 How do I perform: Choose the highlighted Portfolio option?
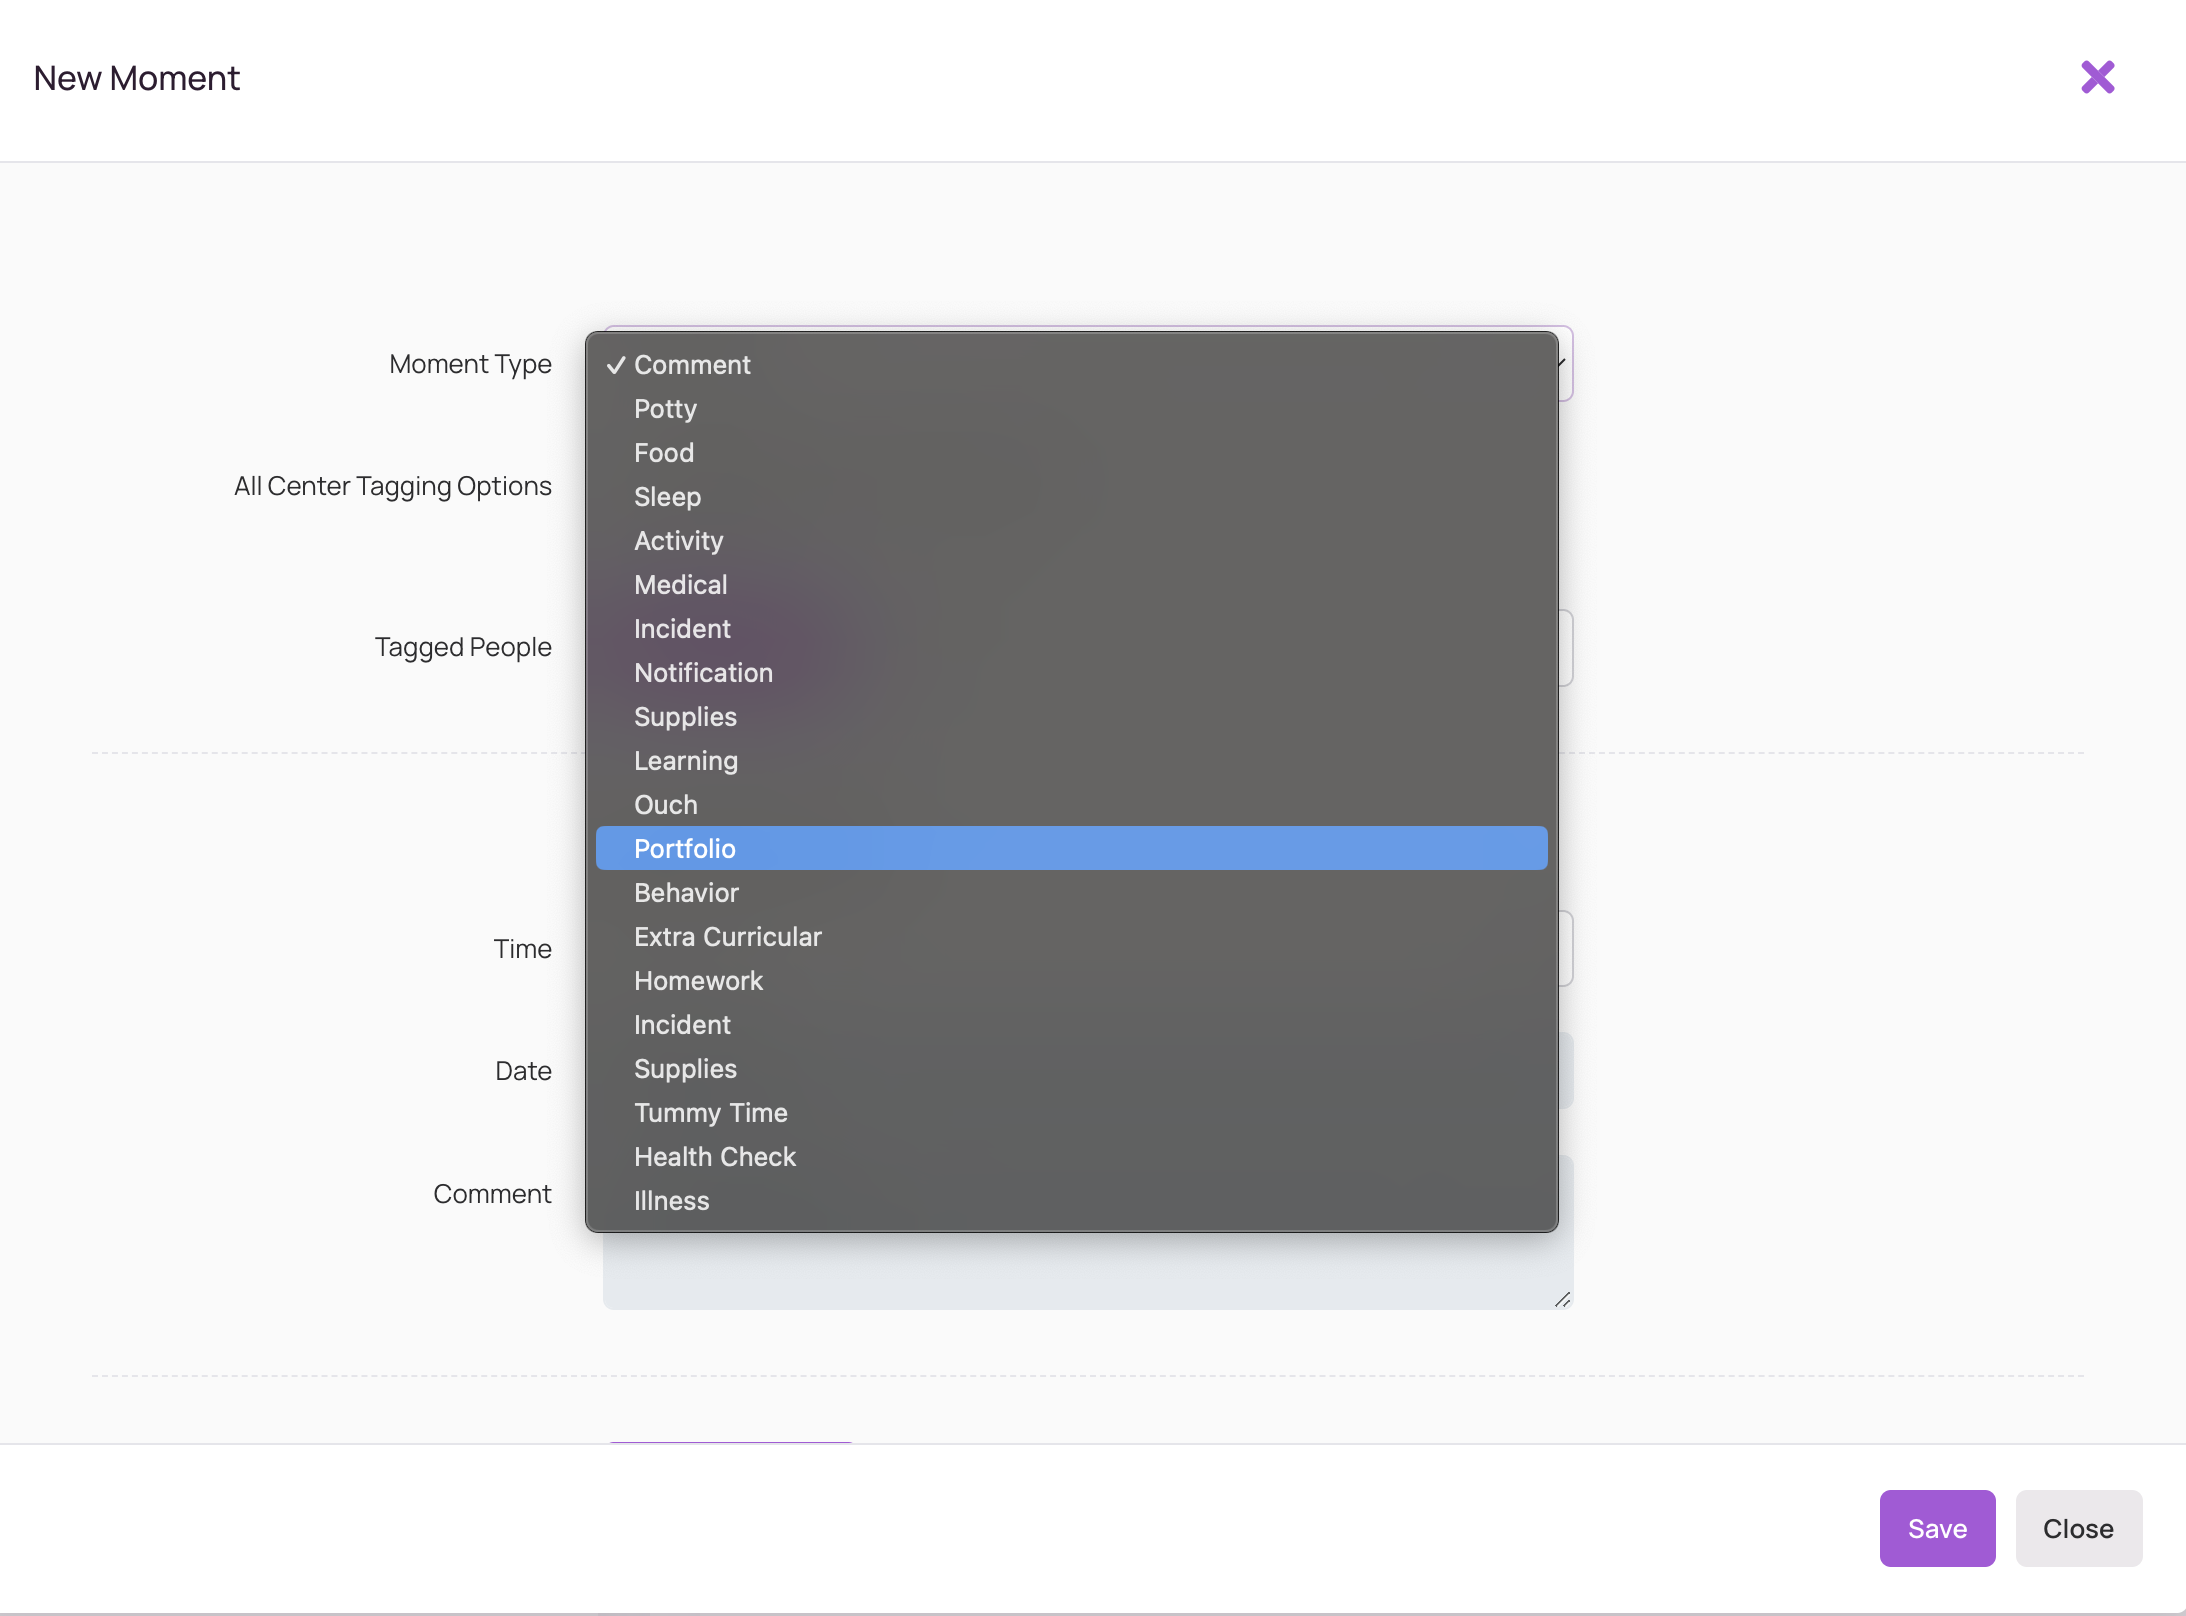pos(685,849)
